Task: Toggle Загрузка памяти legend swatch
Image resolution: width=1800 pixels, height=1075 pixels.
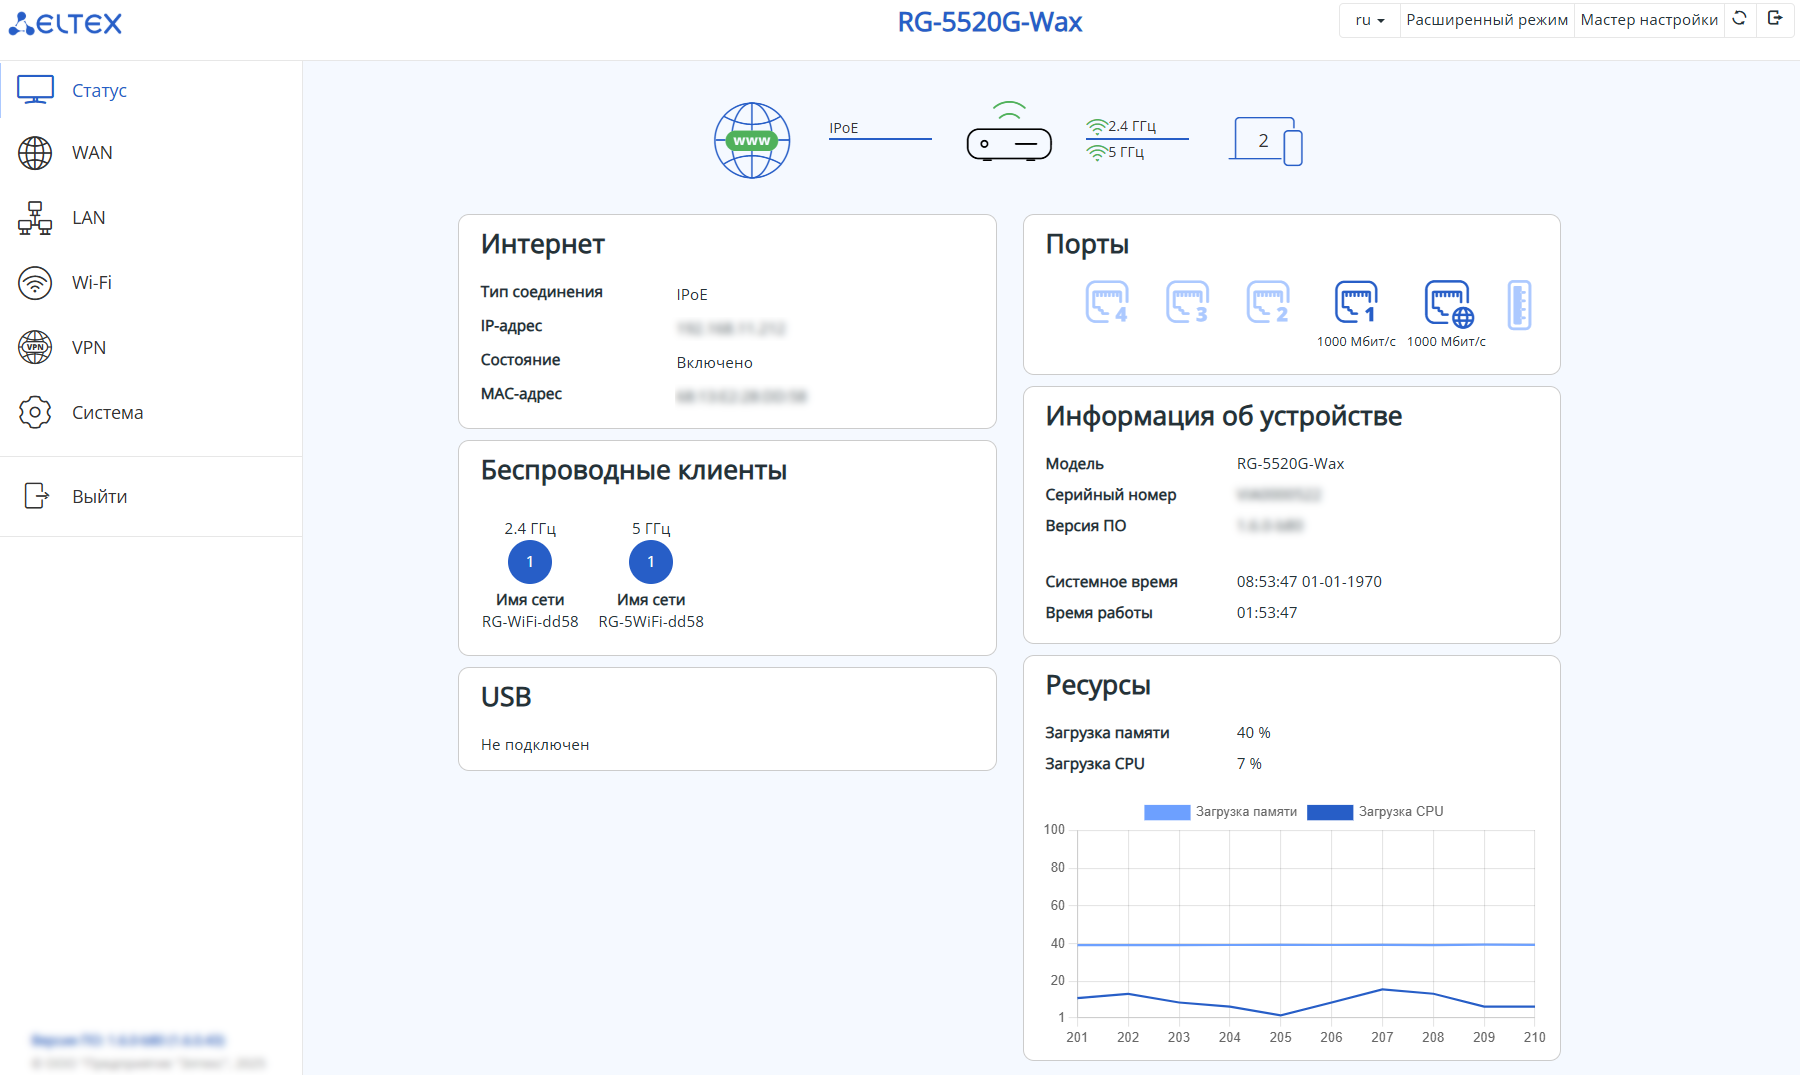Action: (x=1166, y=812)
